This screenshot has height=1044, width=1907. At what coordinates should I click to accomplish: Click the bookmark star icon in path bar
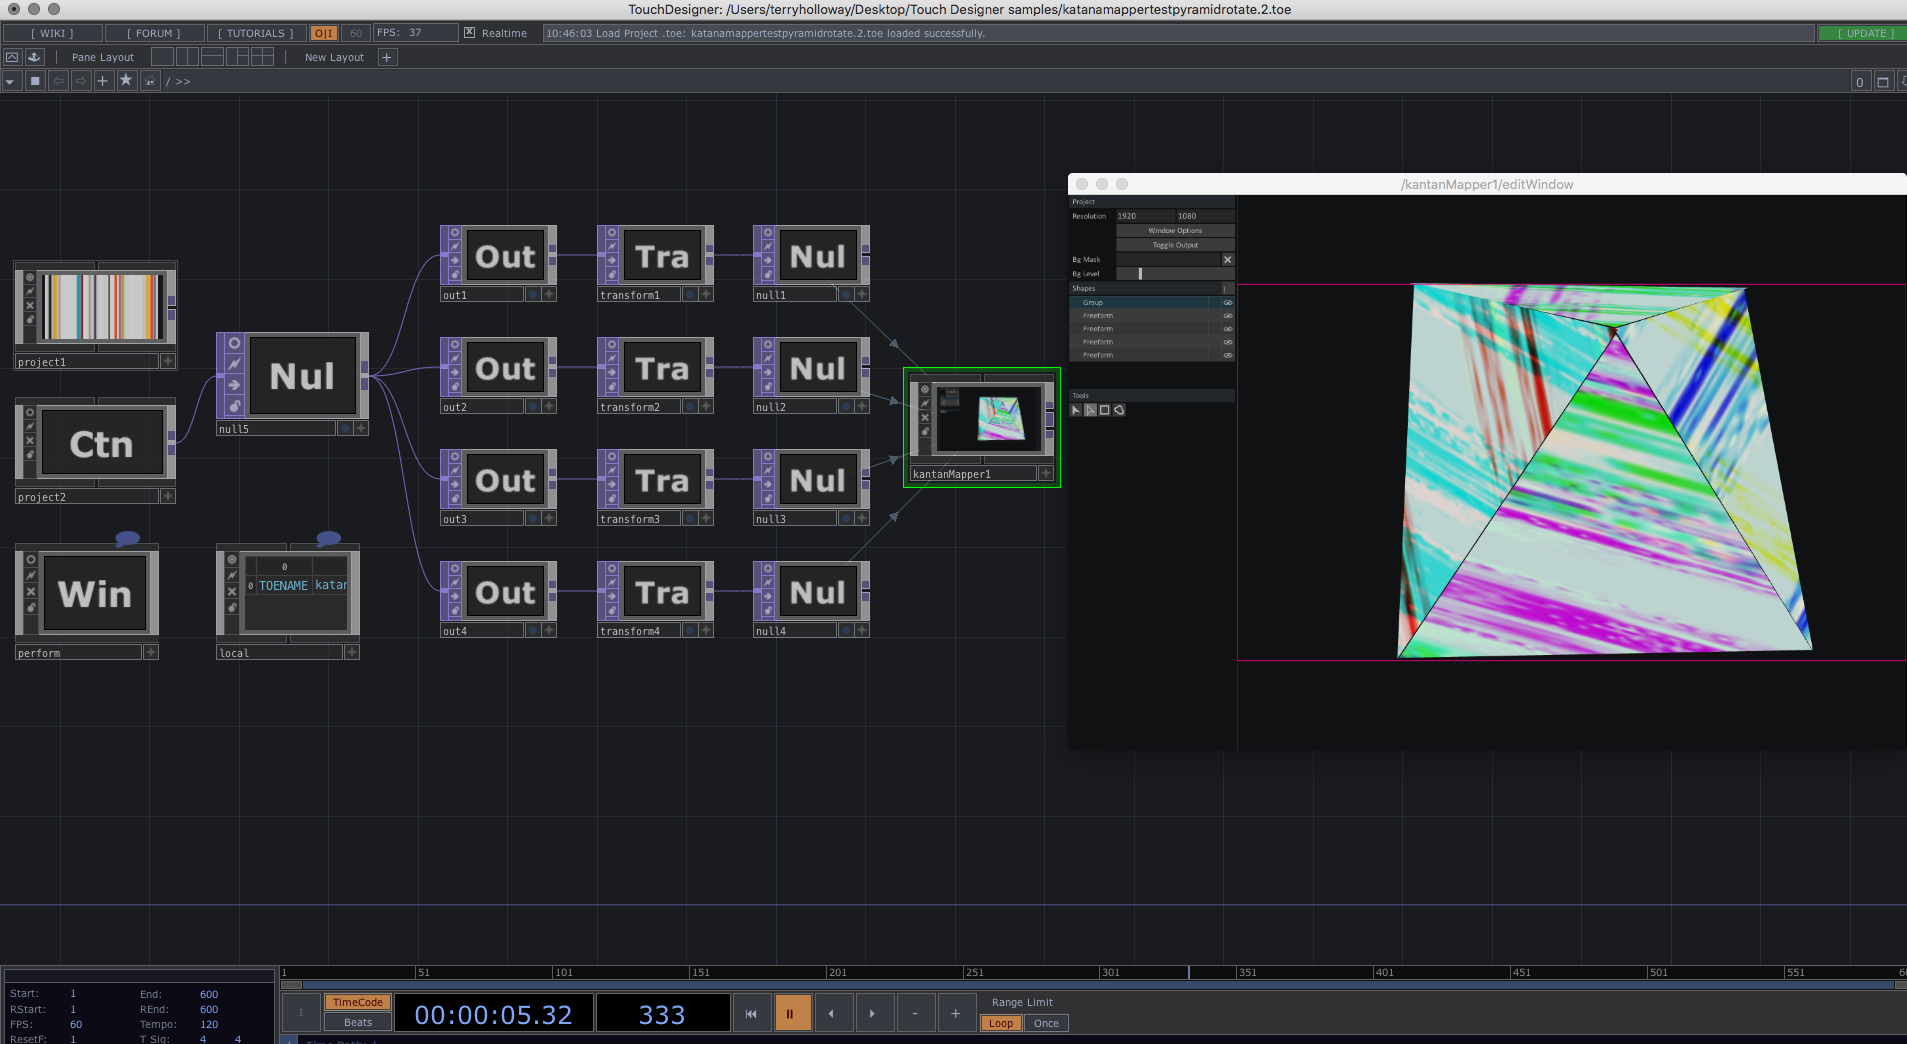coord(126,81)
